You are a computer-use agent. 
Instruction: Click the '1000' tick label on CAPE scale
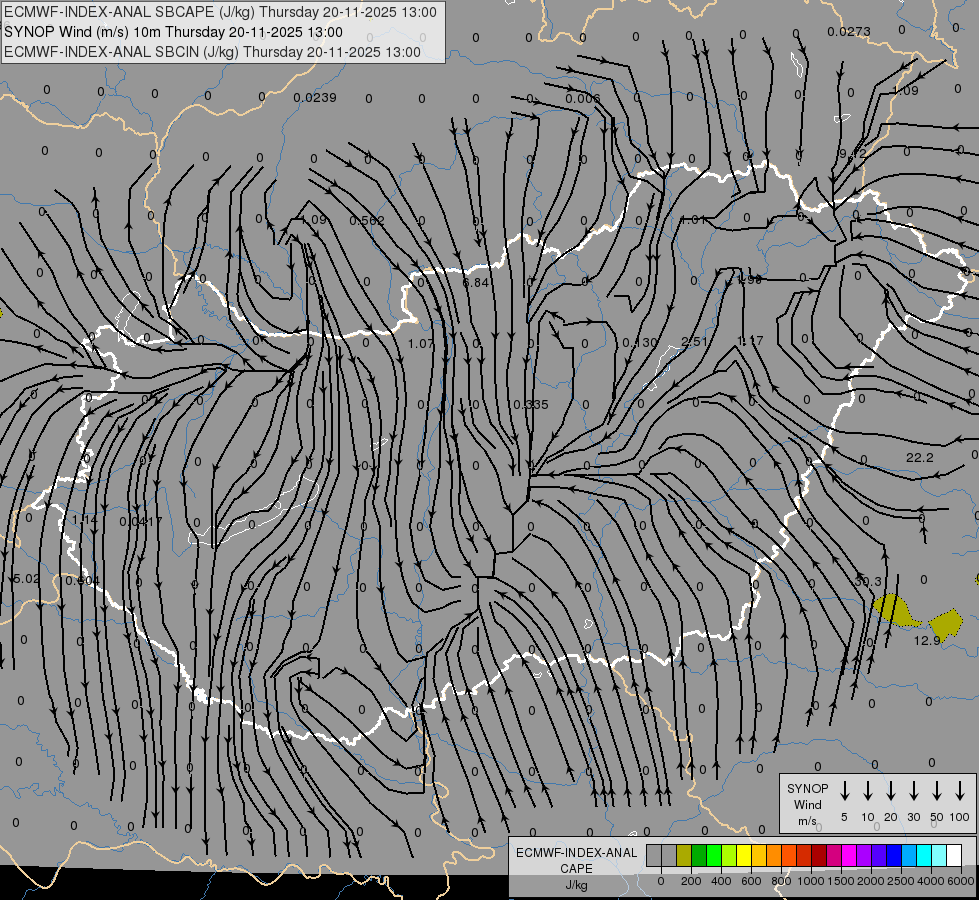point(810,881)
